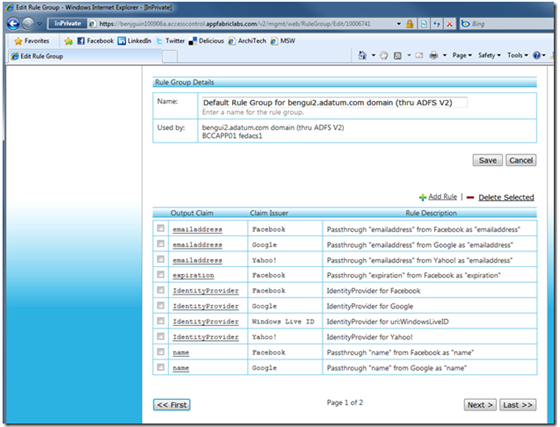
Task: Open the recent pages dropdown beside Forward
Action: 39,24
